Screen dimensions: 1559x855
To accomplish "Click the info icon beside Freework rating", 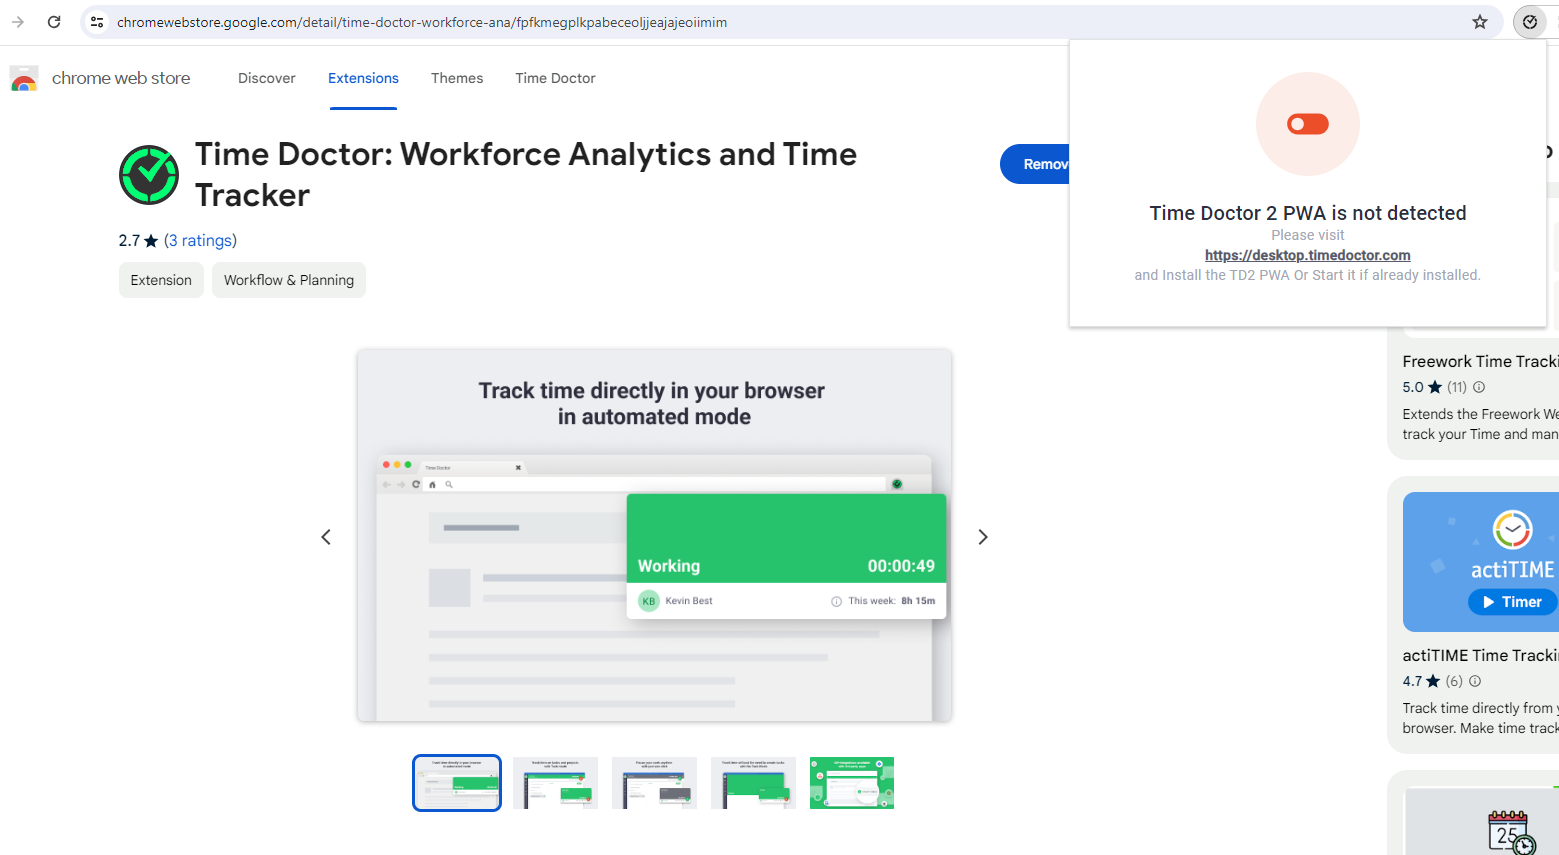I will tap(1478, 386).
